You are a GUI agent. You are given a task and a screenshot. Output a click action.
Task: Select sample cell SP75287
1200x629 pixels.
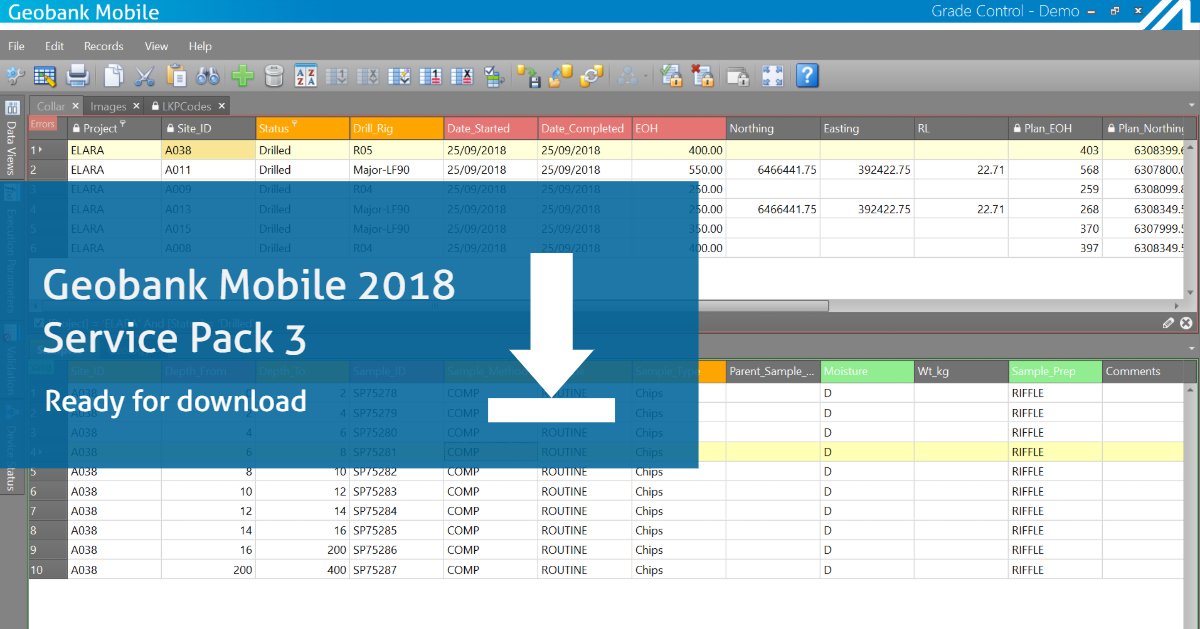tap(396, 570)
